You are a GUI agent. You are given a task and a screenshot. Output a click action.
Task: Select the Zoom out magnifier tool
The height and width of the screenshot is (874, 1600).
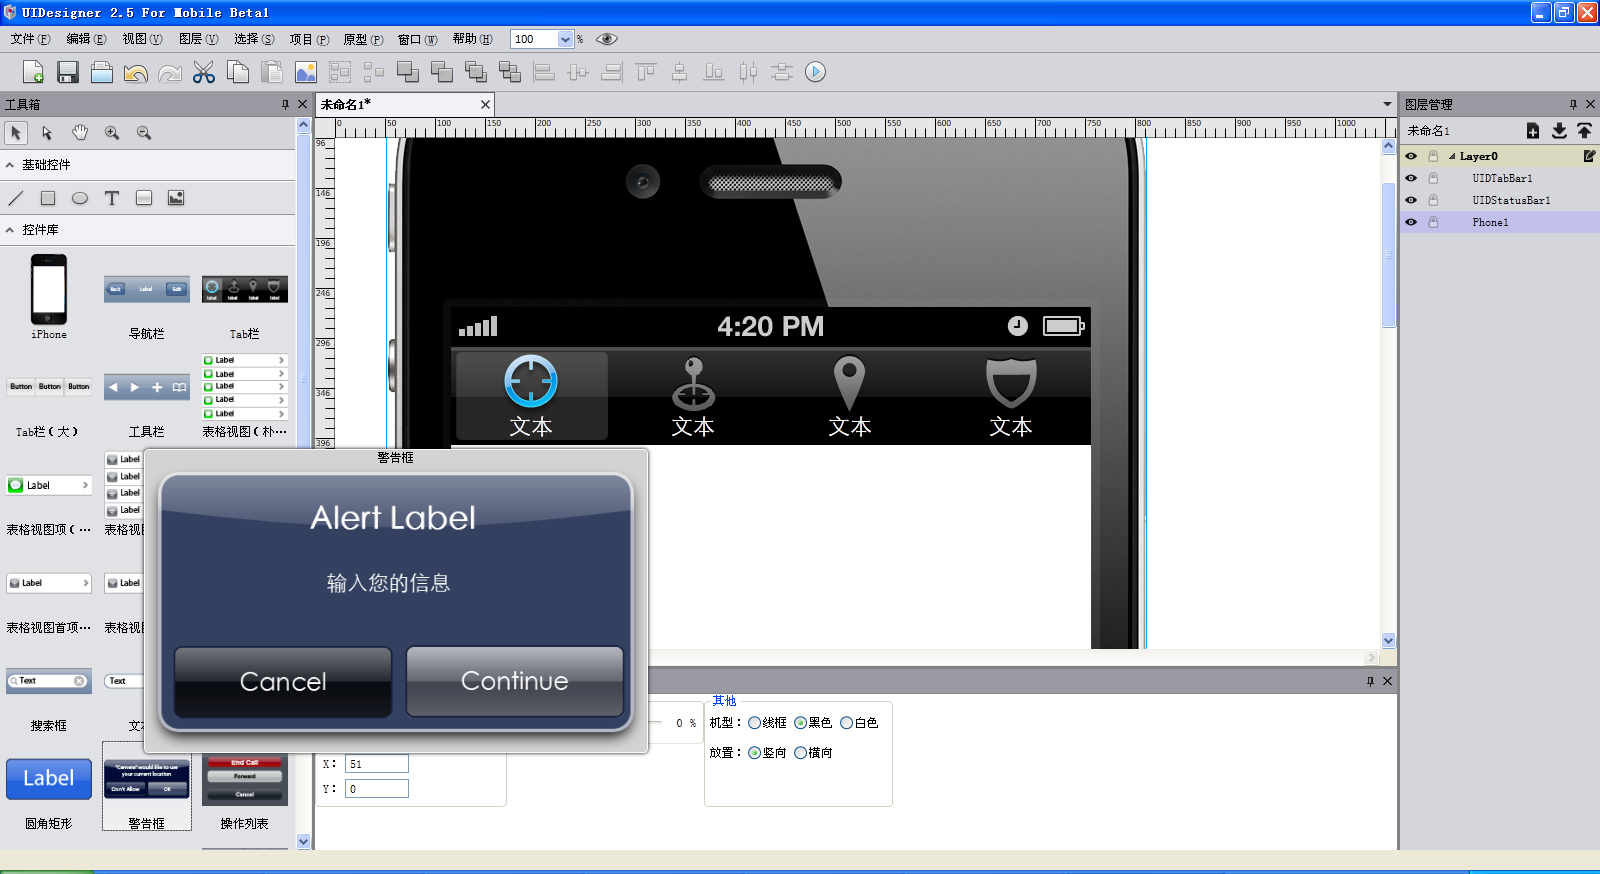(144, 133)
